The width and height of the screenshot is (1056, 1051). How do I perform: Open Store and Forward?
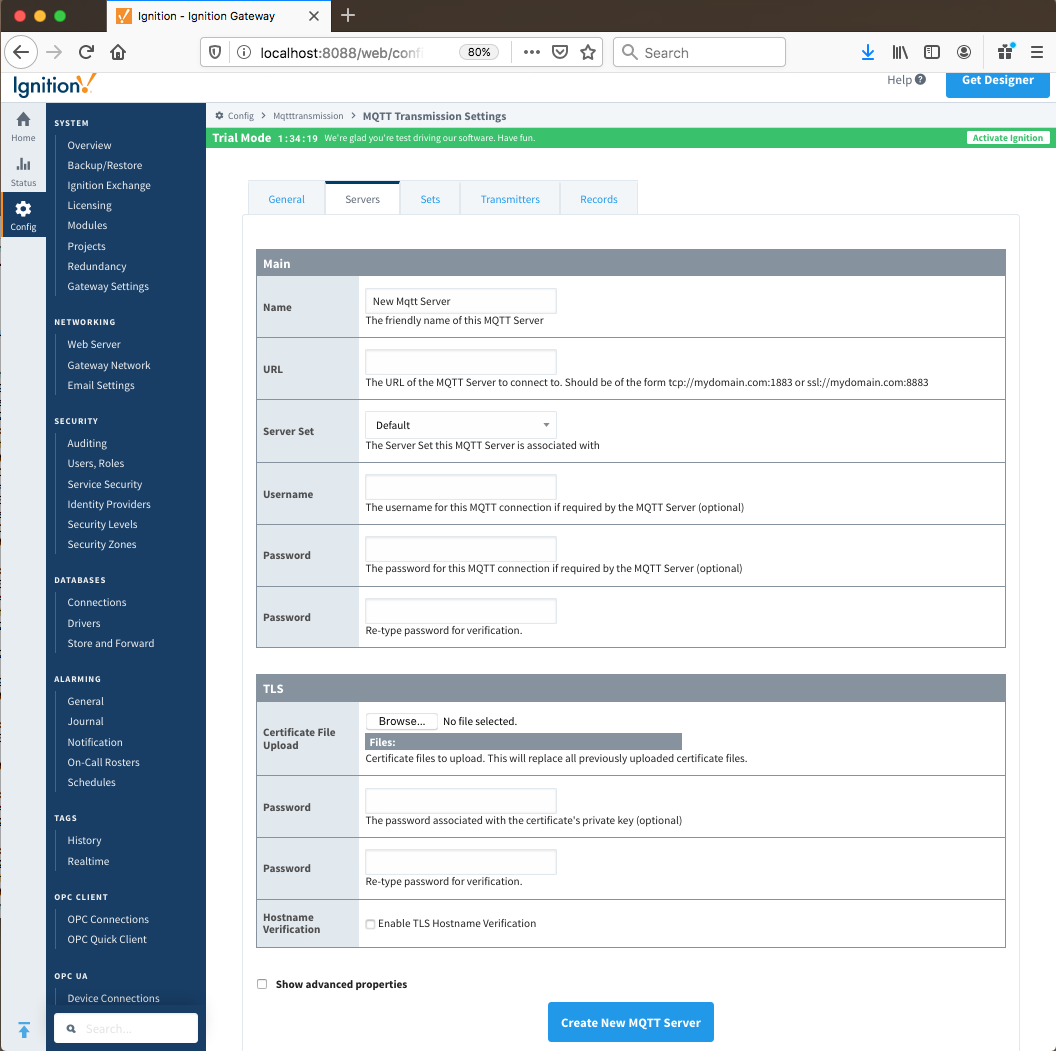click(110, 644)
